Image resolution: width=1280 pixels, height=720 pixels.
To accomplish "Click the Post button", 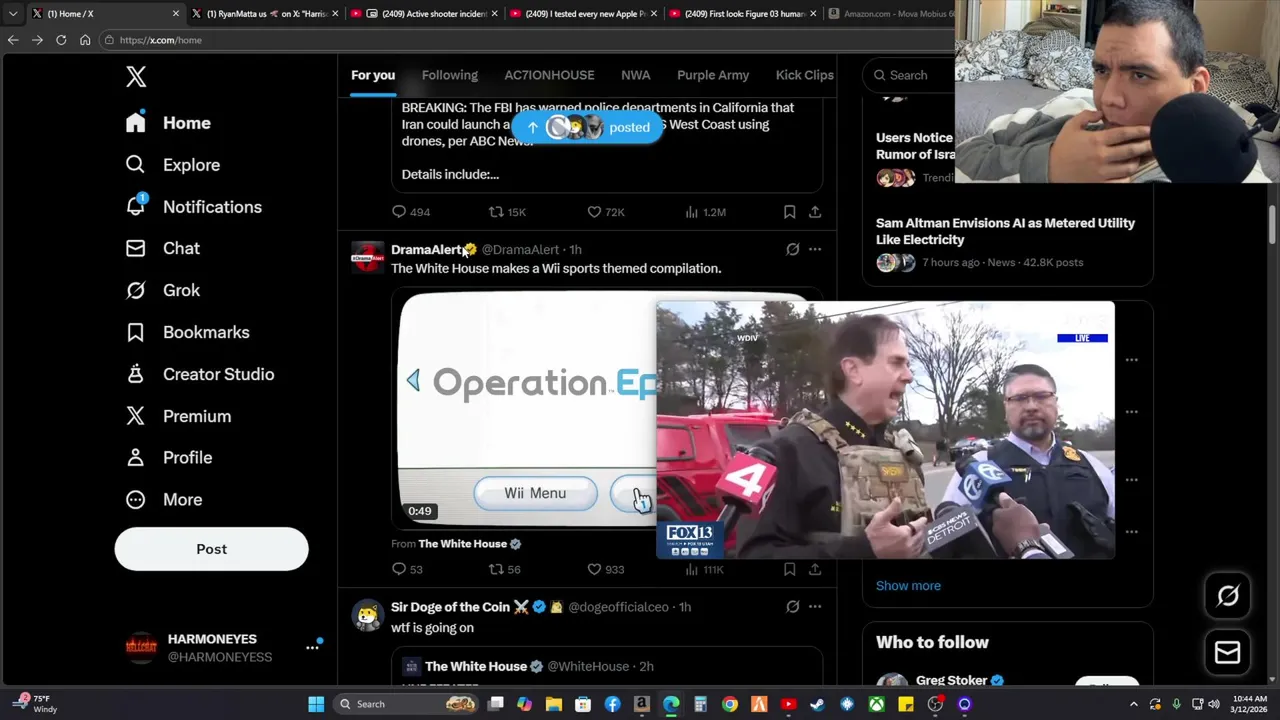I will pos(211,549).
